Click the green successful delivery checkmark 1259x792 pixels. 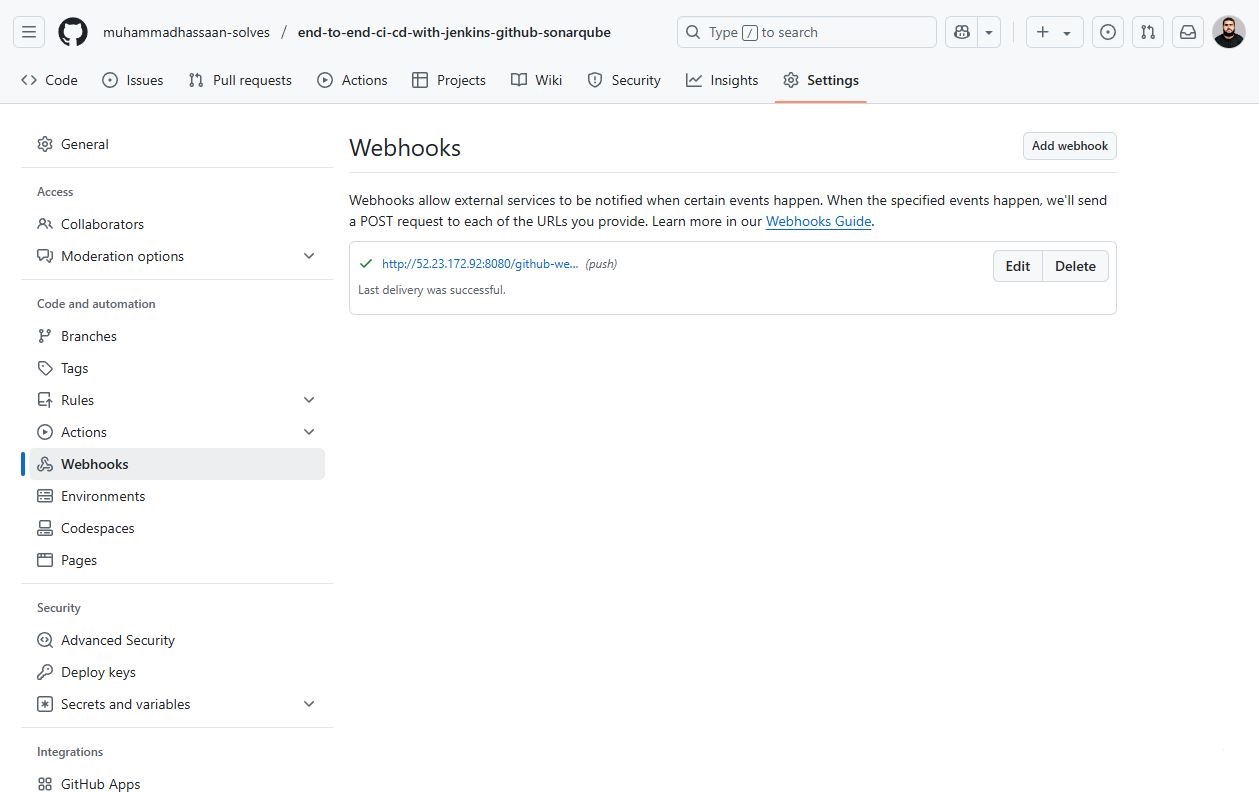click(x=366, y=264)
